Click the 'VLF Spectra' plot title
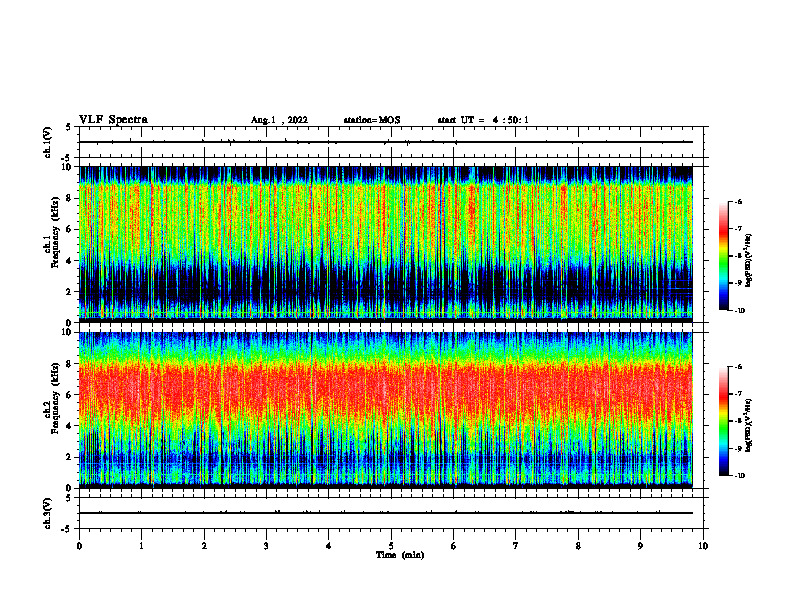Viewport: 792px width, 612px height. coord(113,120)
